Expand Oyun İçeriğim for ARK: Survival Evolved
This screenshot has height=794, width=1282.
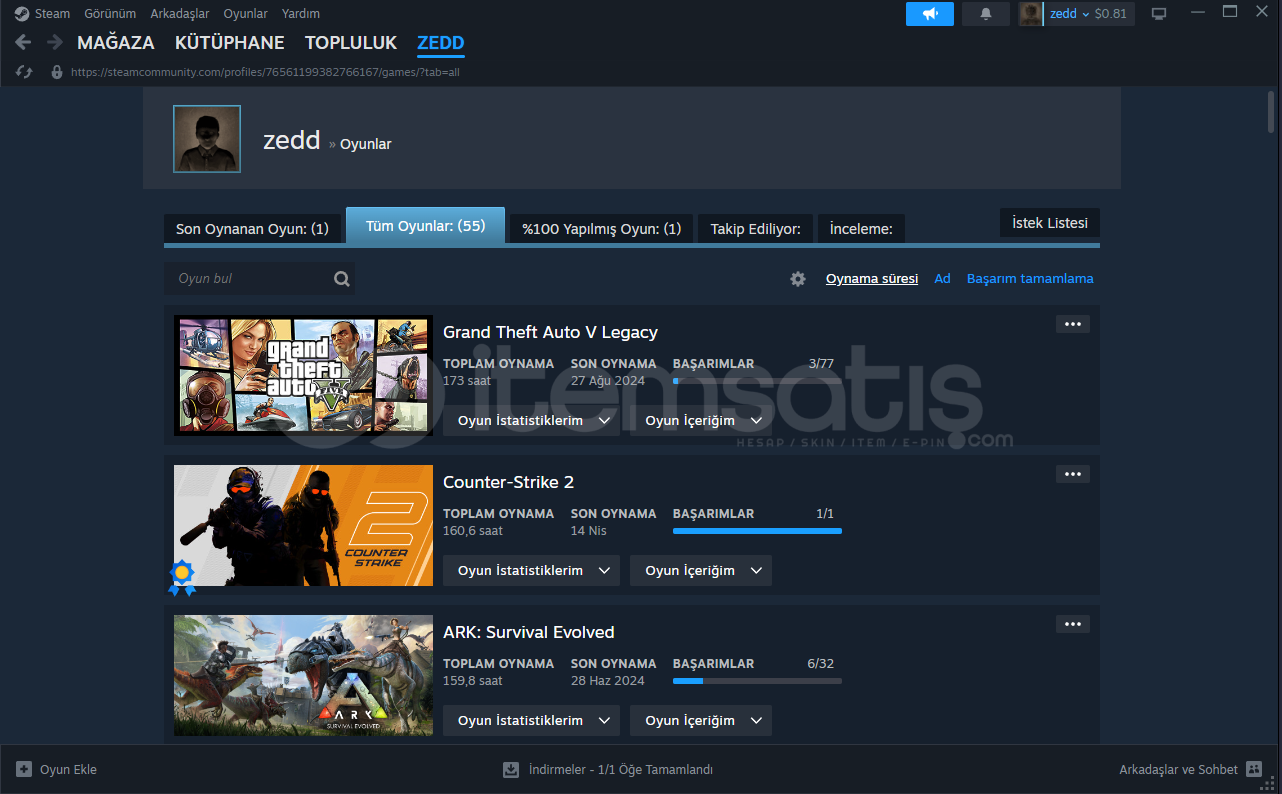tap(701, 721)
